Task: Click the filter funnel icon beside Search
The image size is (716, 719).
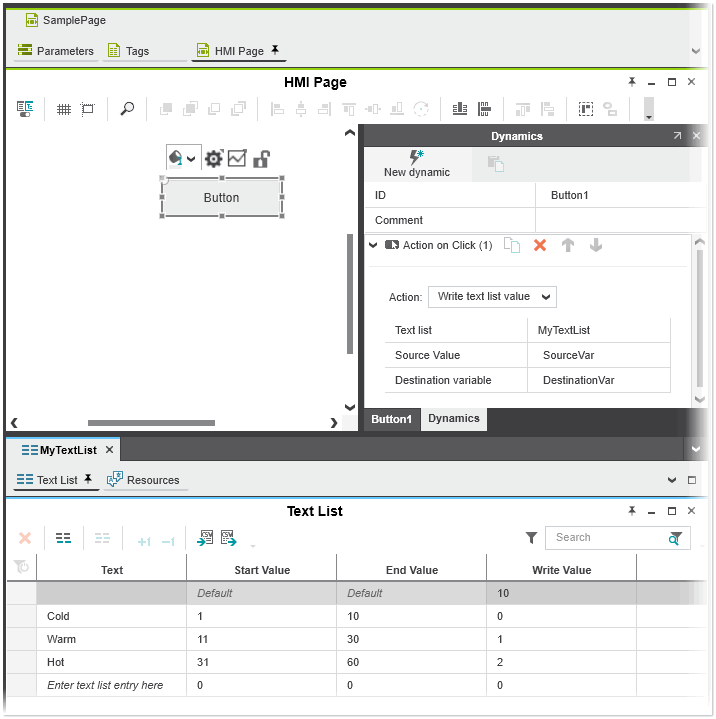Action: point(532,538)
